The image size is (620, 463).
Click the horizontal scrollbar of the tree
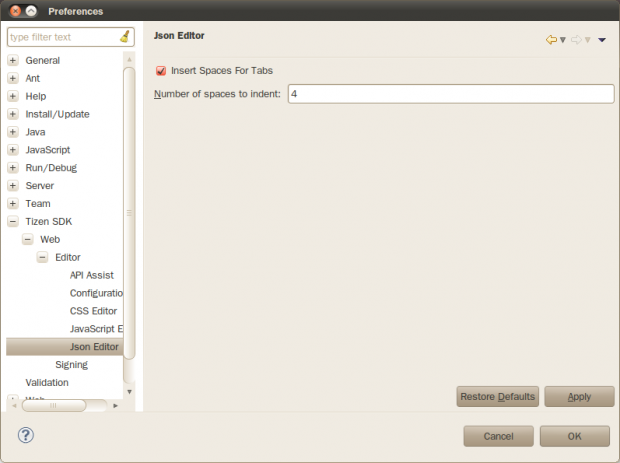click(66, 406)
